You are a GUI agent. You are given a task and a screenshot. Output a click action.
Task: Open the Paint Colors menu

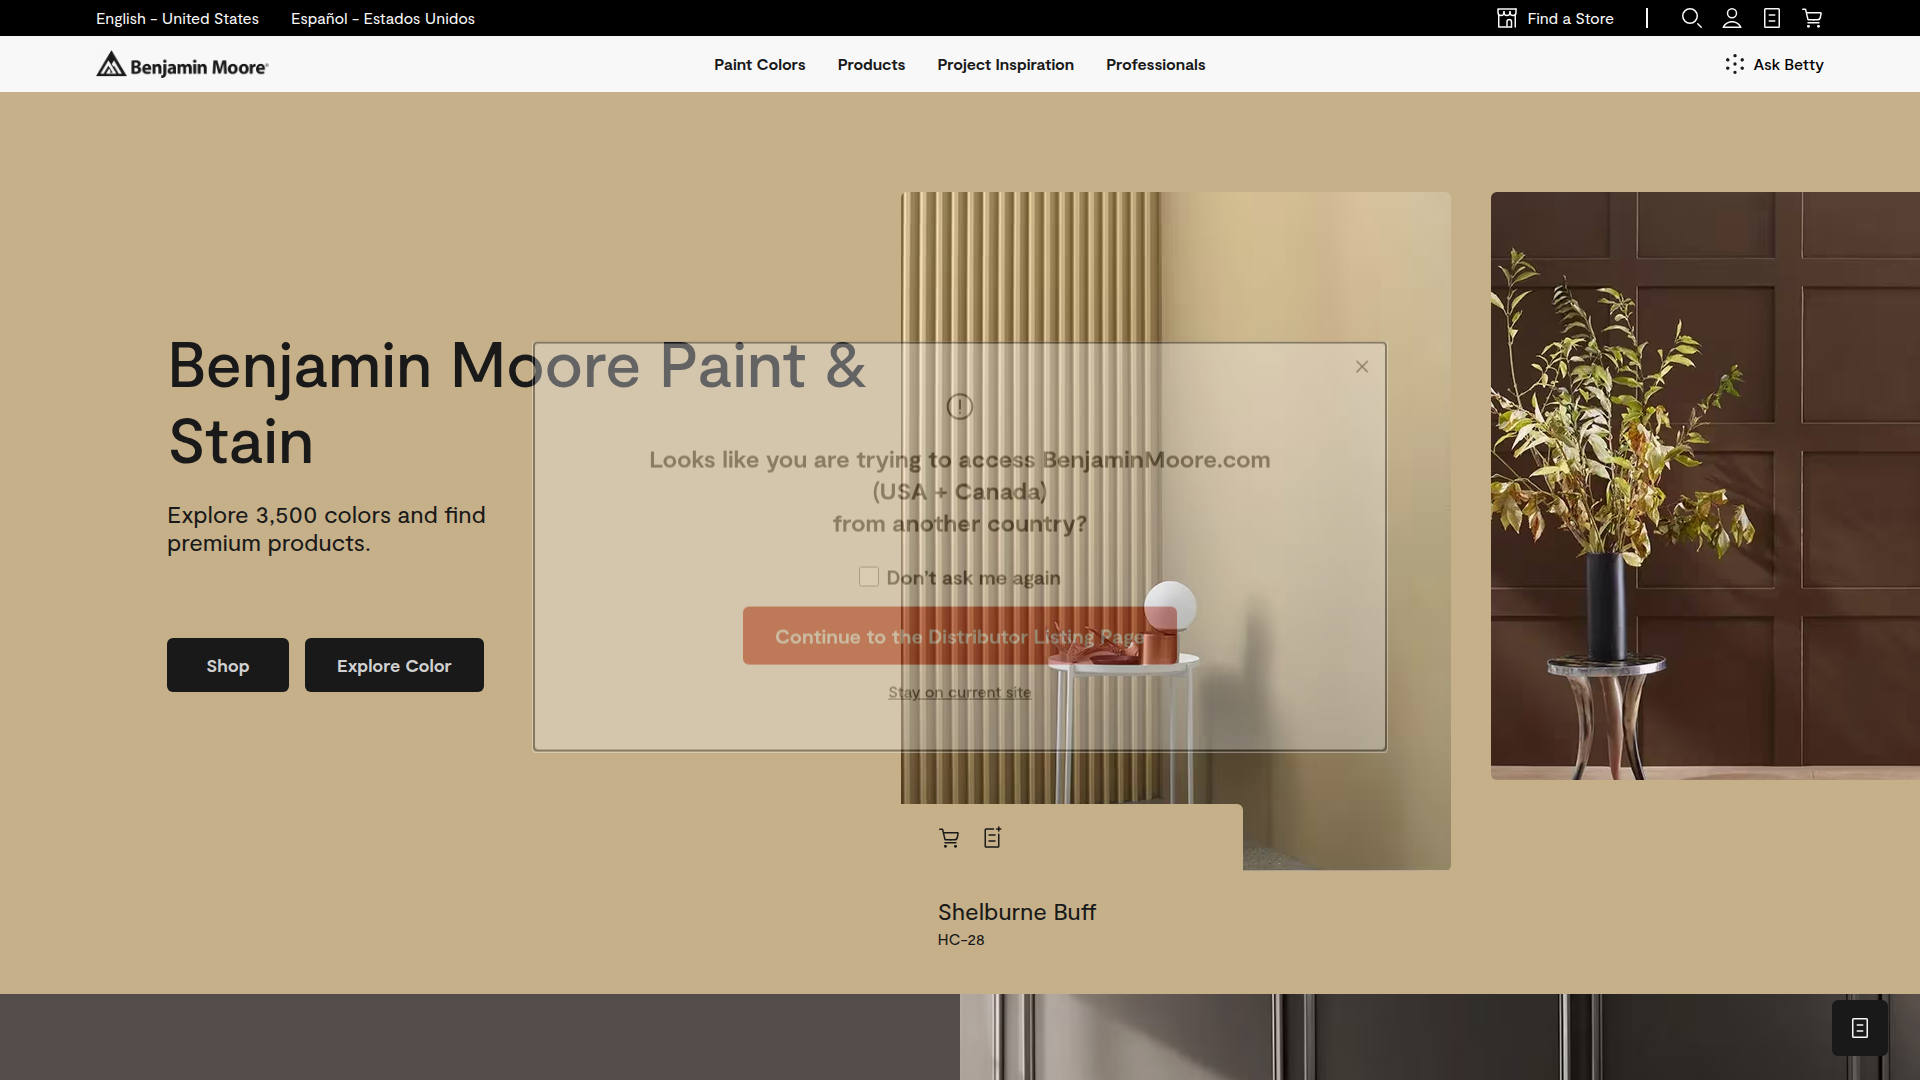tap(759, 64)
